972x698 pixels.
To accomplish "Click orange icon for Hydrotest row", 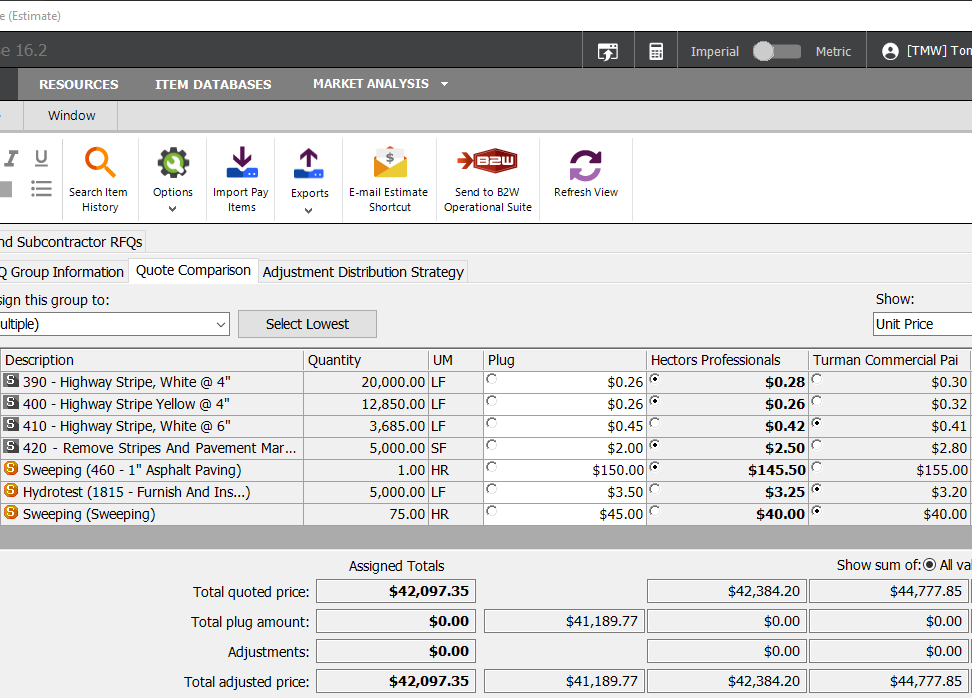I will pyautogui.click(x=11, y=490).
